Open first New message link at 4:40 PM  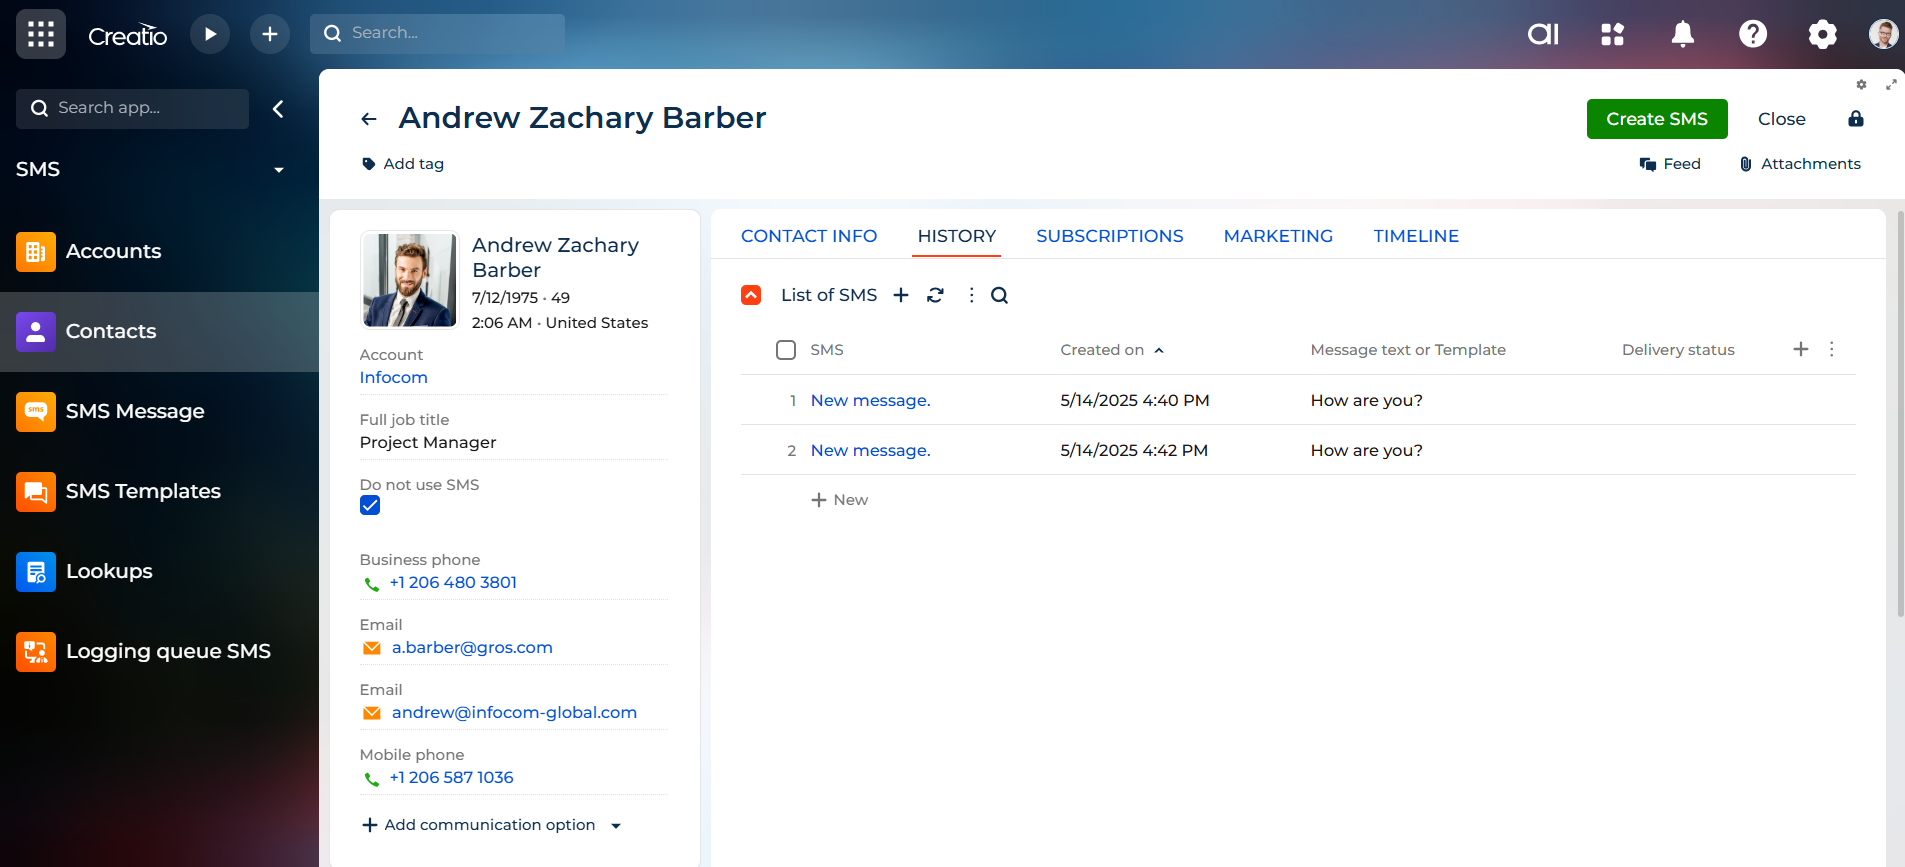[x=870, y=401]
